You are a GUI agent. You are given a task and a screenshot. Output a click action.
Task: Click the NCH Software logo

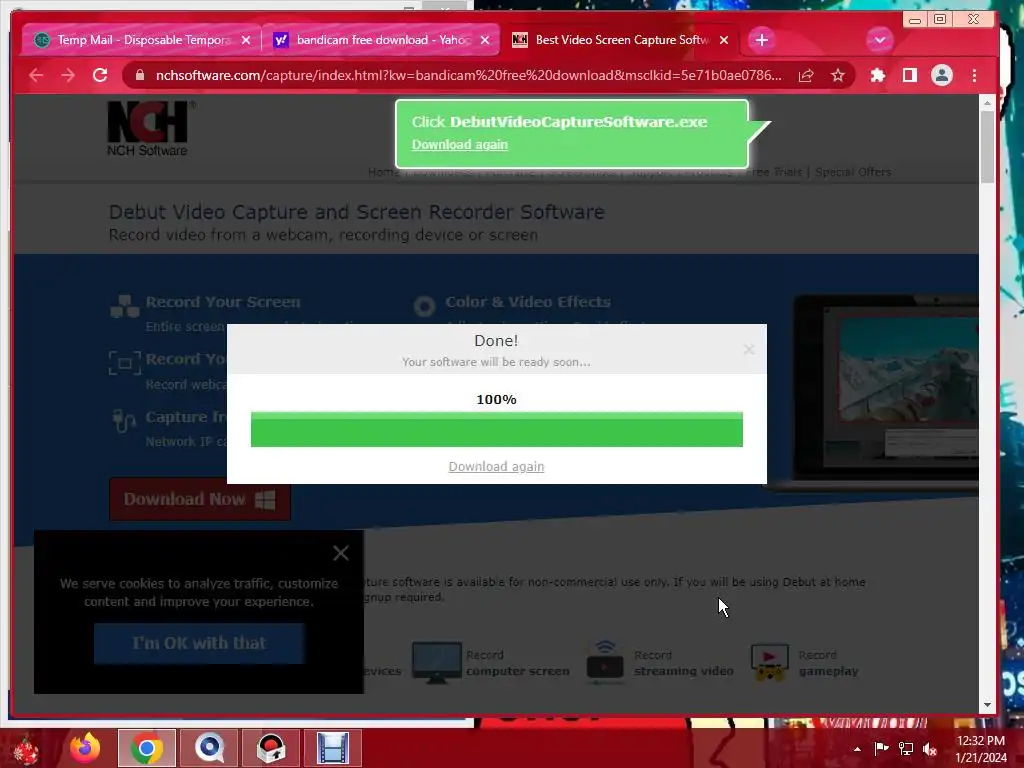(148, 129)
